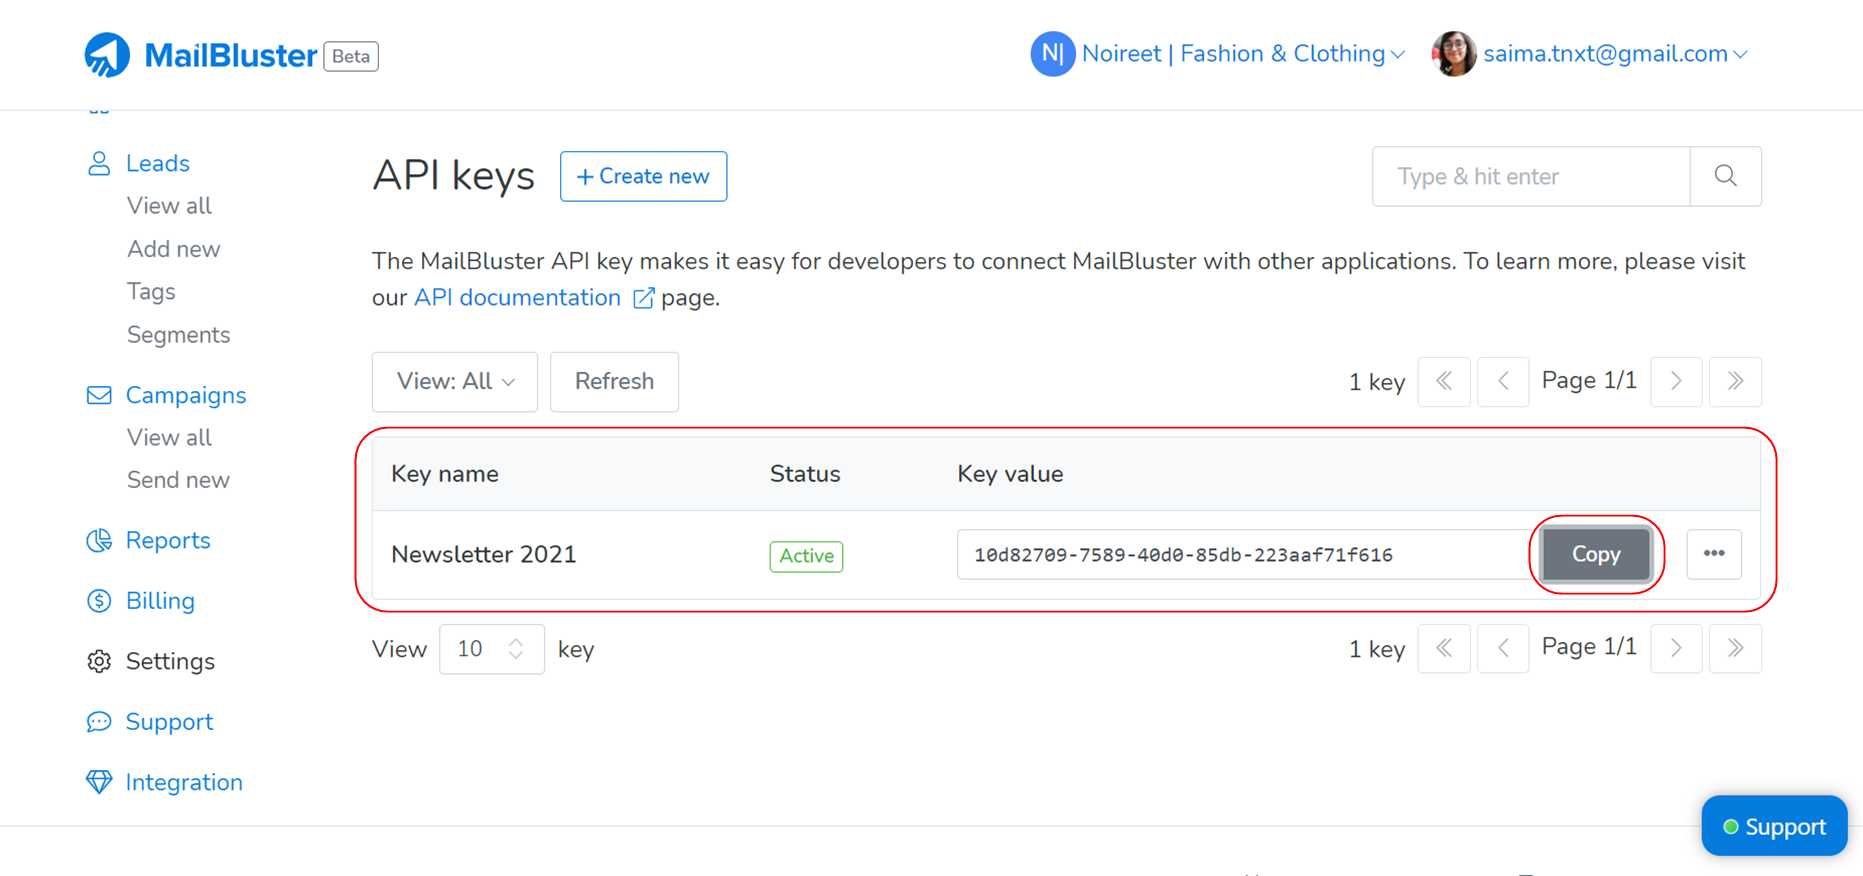The height and width of the screenshot is (876, 1863).
Task: Click the API keys page heading
Action: coord(453,176)
